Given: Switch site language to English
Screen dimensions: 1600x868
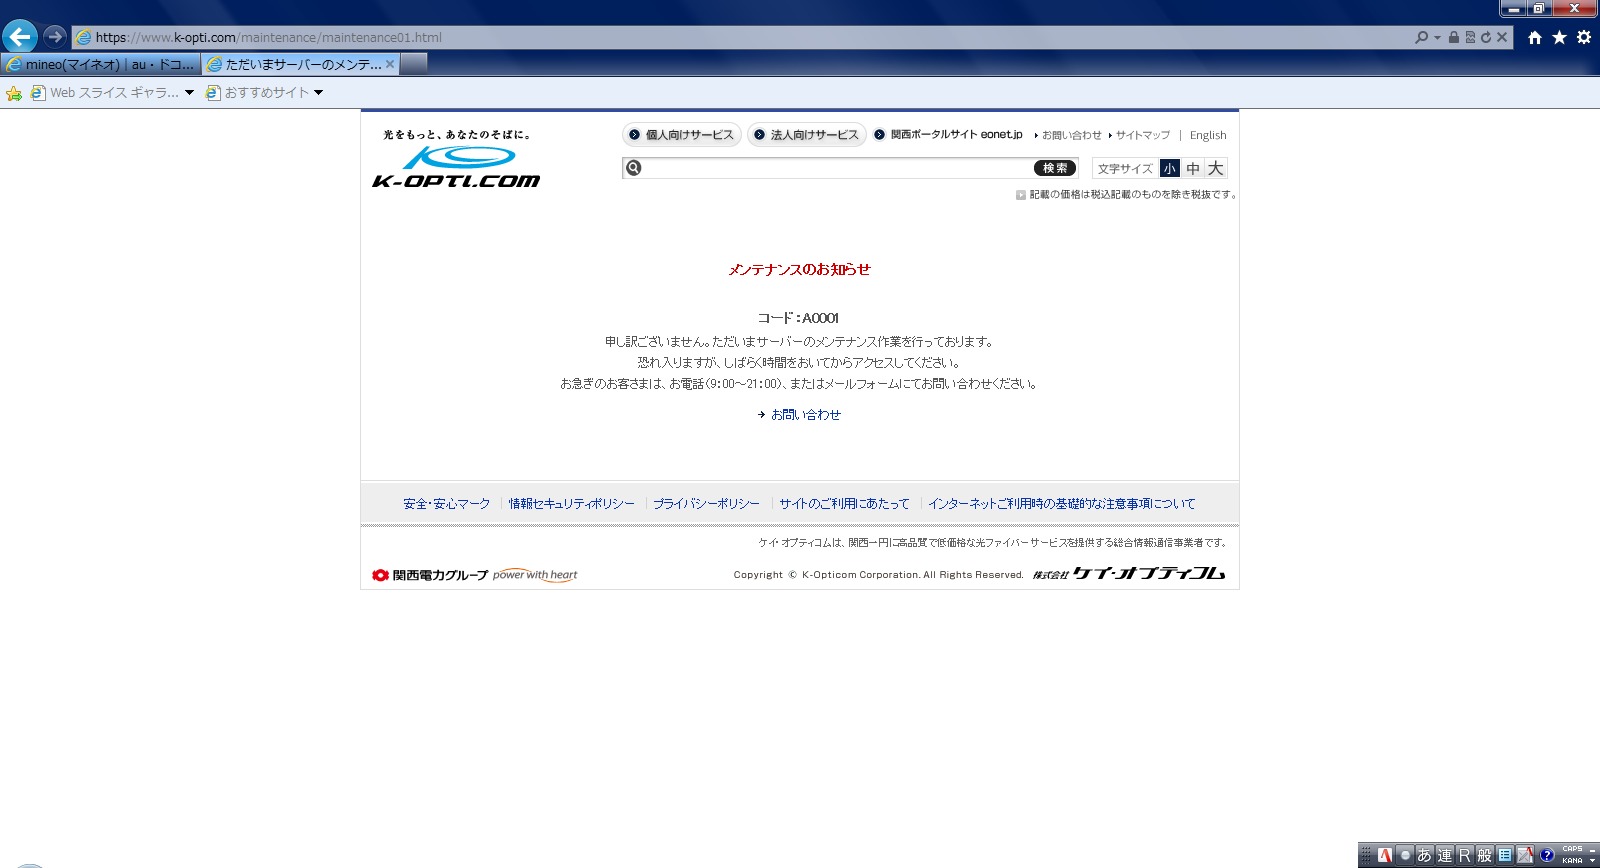Looking at the screenshot, I should click(1208, 135).
